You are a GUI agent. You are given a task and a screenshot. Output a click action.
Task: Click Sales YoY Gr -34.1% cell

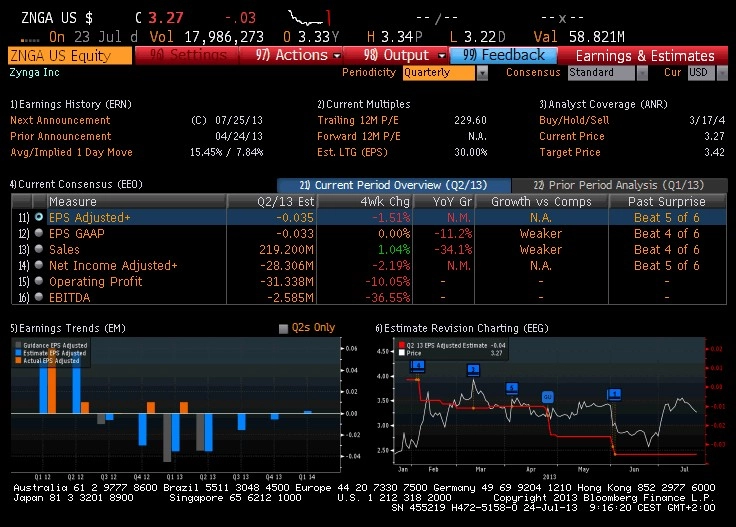tap(453, 249)
